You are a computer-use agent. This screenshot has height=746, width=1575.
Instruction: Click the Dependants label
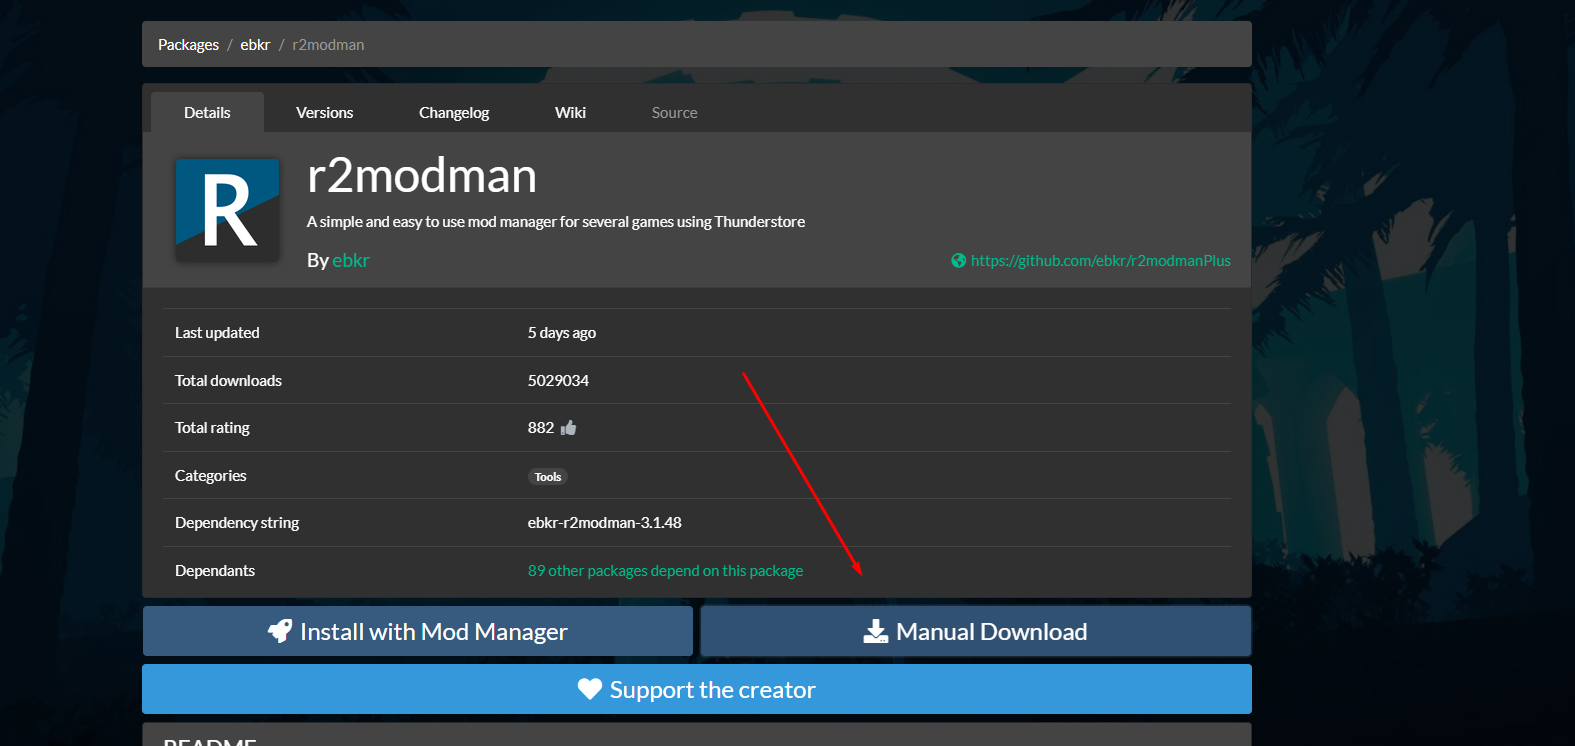tap(215, 571)
